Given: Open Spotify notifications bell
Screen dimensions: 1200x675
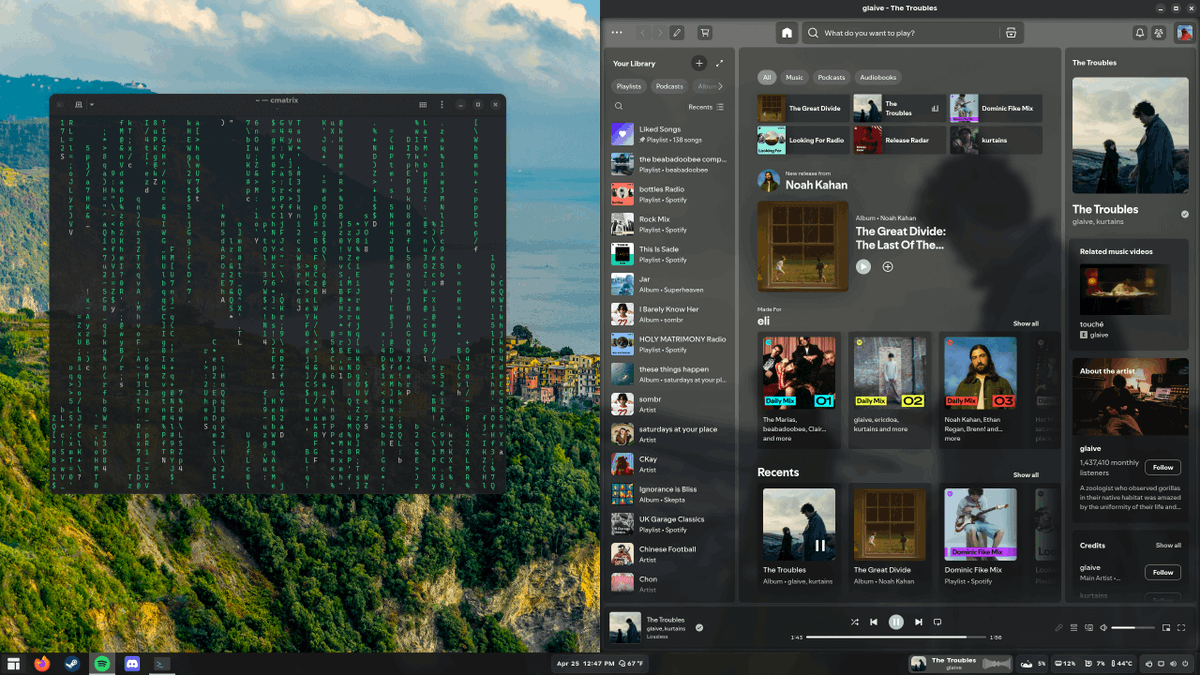Looking at the screenshot, I should [1139, 33].
